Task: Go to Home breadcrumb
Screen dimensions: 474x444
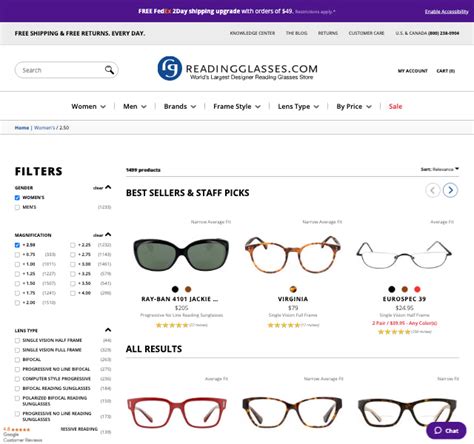Action: click(22, 128)
